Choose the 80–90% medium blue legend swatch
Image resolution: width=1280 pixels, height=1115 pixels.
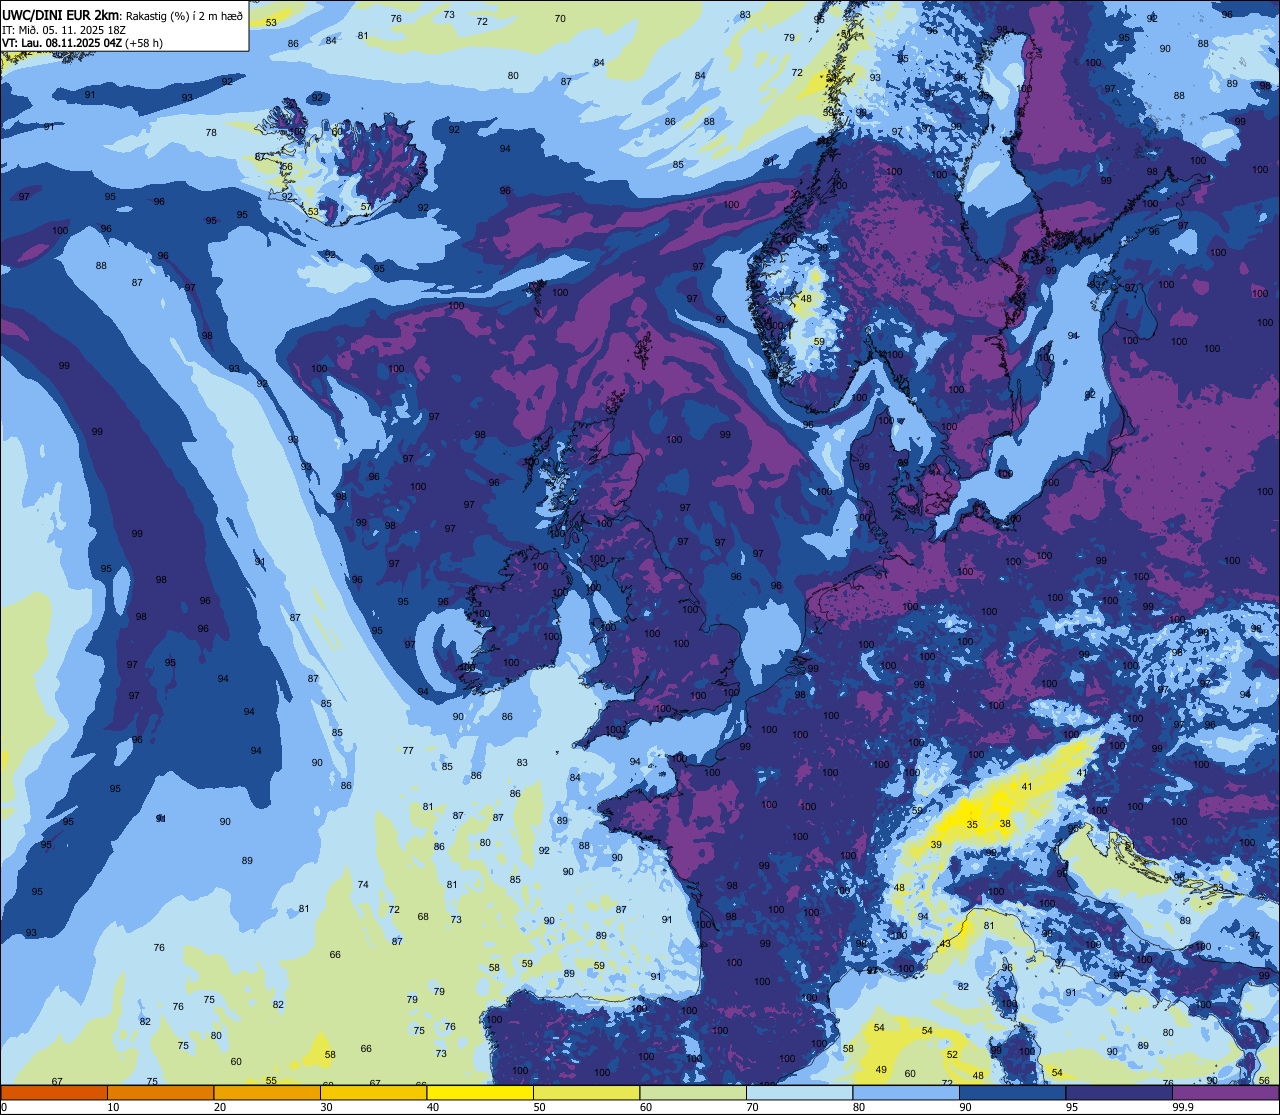(x=905, y=1092)
